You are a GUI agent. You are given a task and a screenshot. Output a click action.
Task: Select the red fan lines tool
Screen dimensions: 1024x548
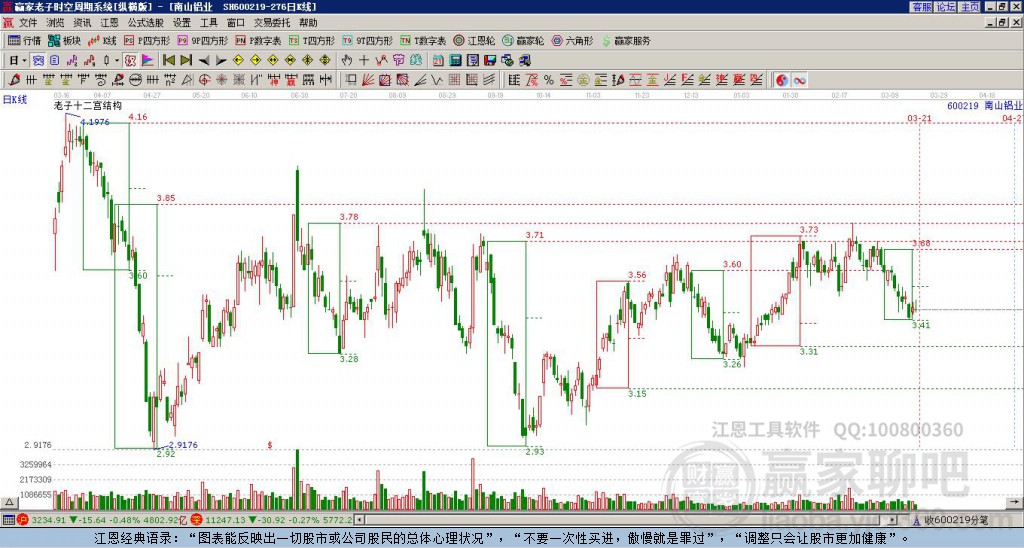(367, 80)
